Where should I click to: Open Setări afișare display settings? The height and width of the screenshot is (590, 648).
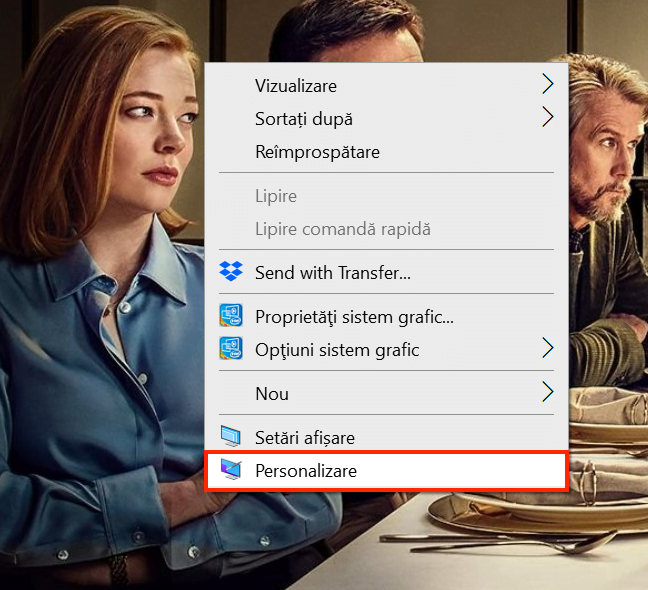point(305,438)
